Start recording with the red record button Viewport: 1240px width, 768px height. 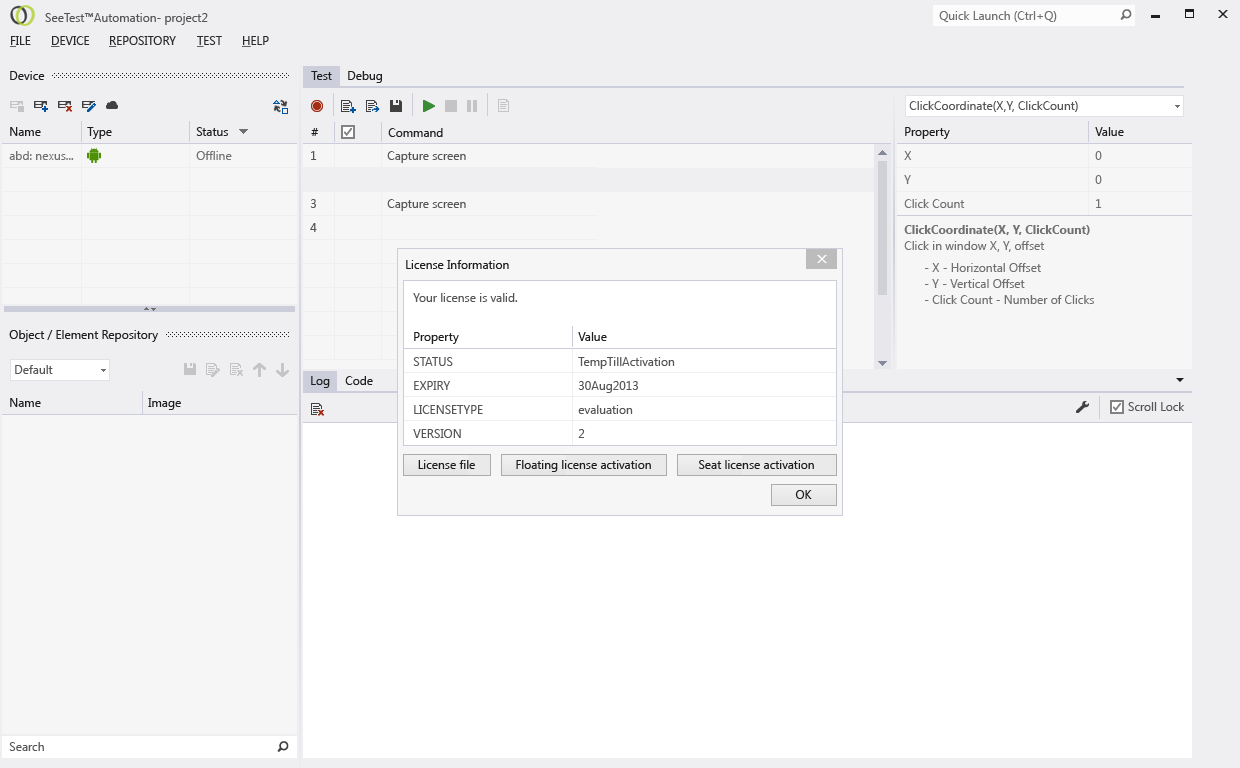(317, 106)
